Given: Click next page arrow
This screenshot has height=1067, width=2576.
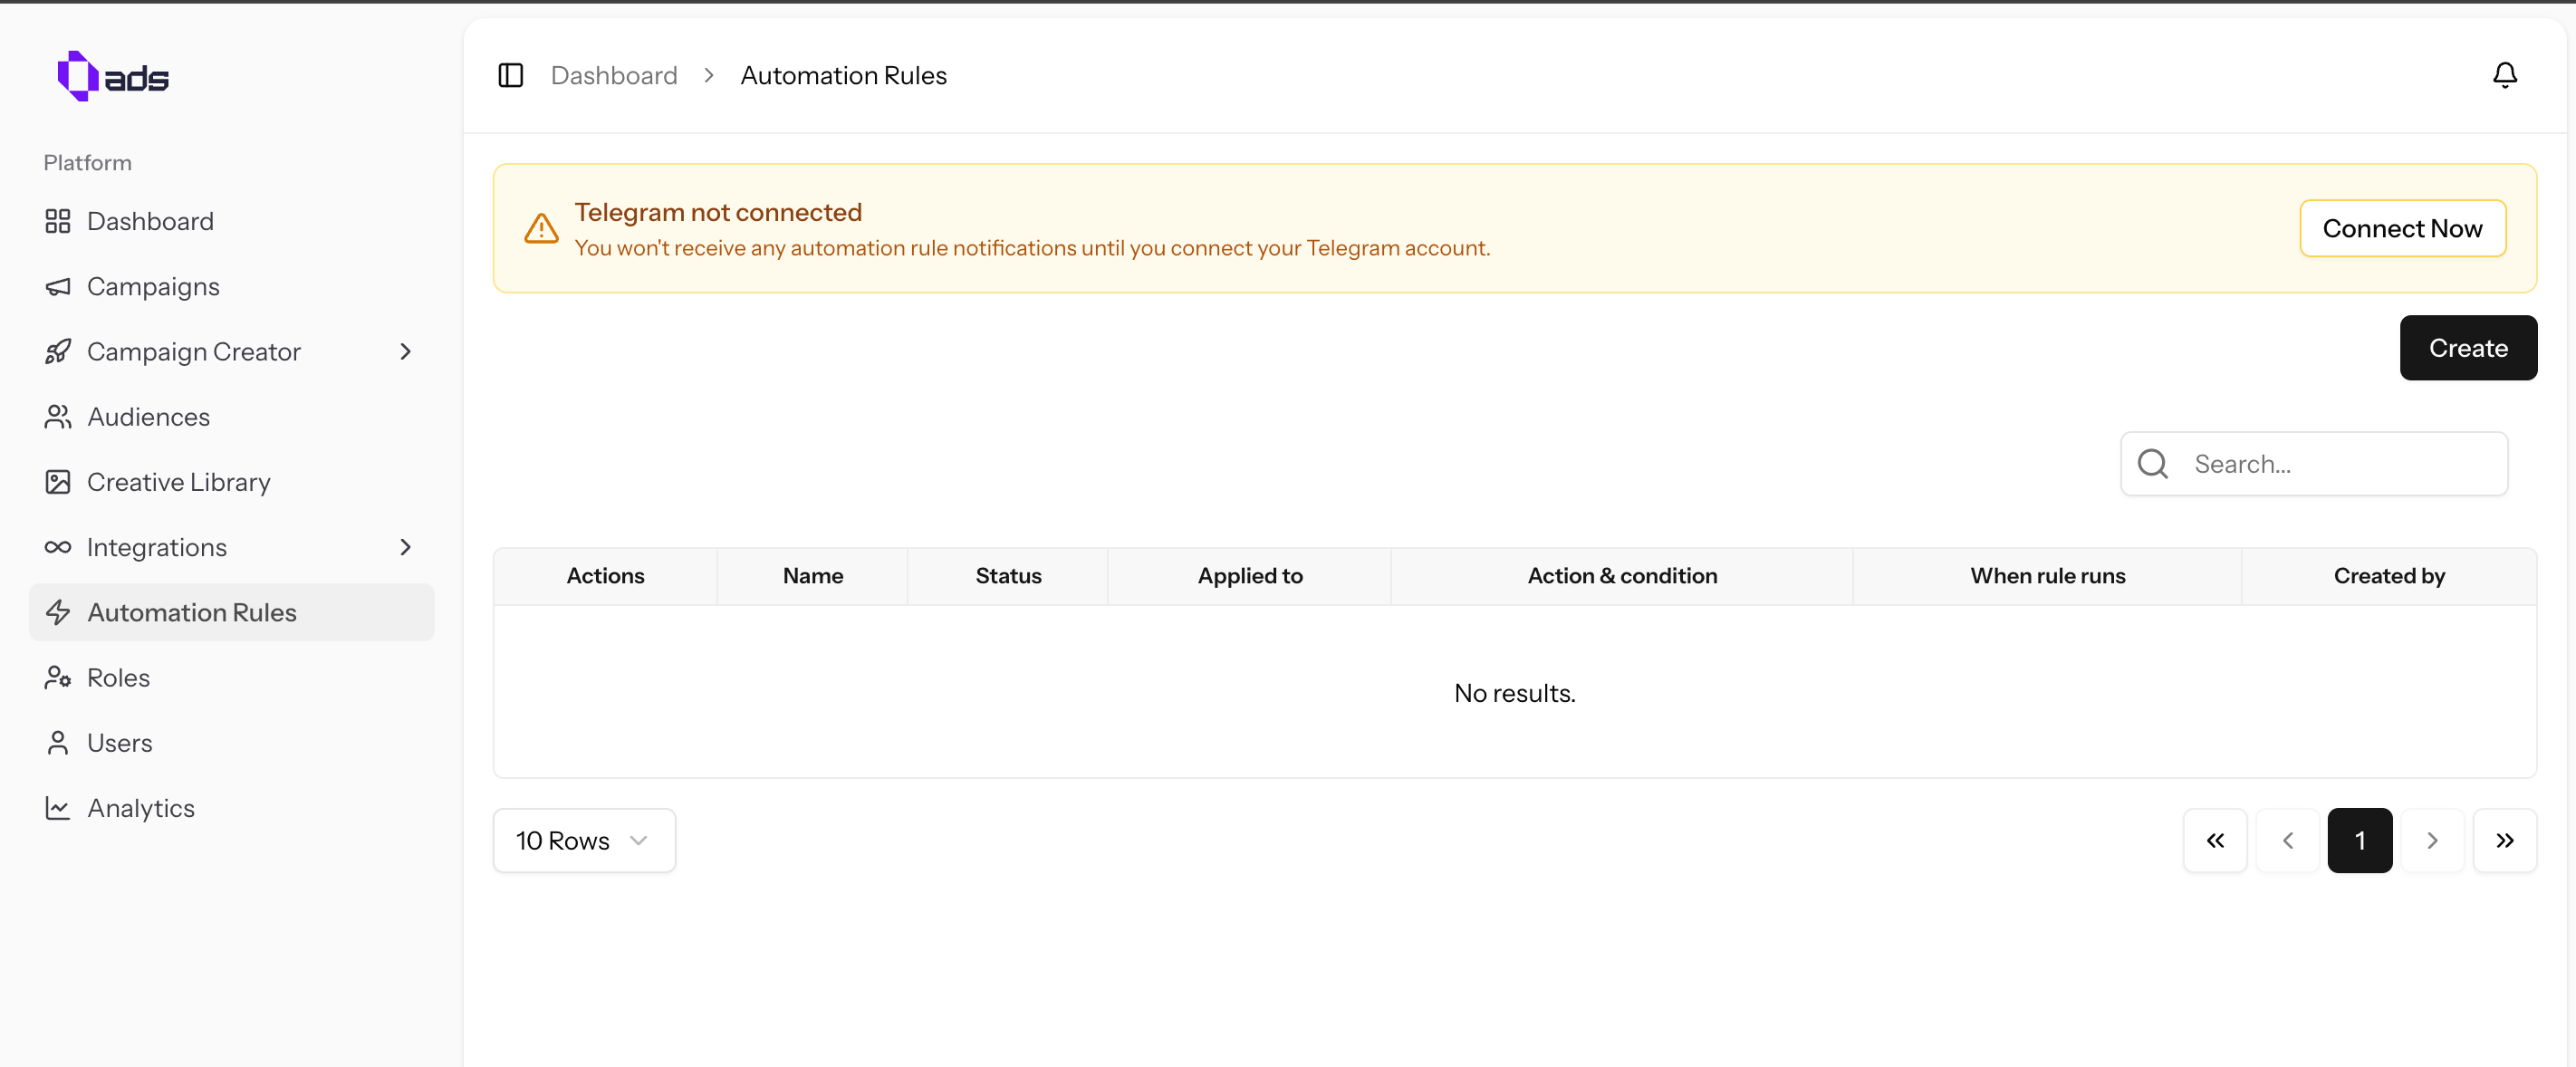Looking at the screenshot, I should (x=2432, y=840).
